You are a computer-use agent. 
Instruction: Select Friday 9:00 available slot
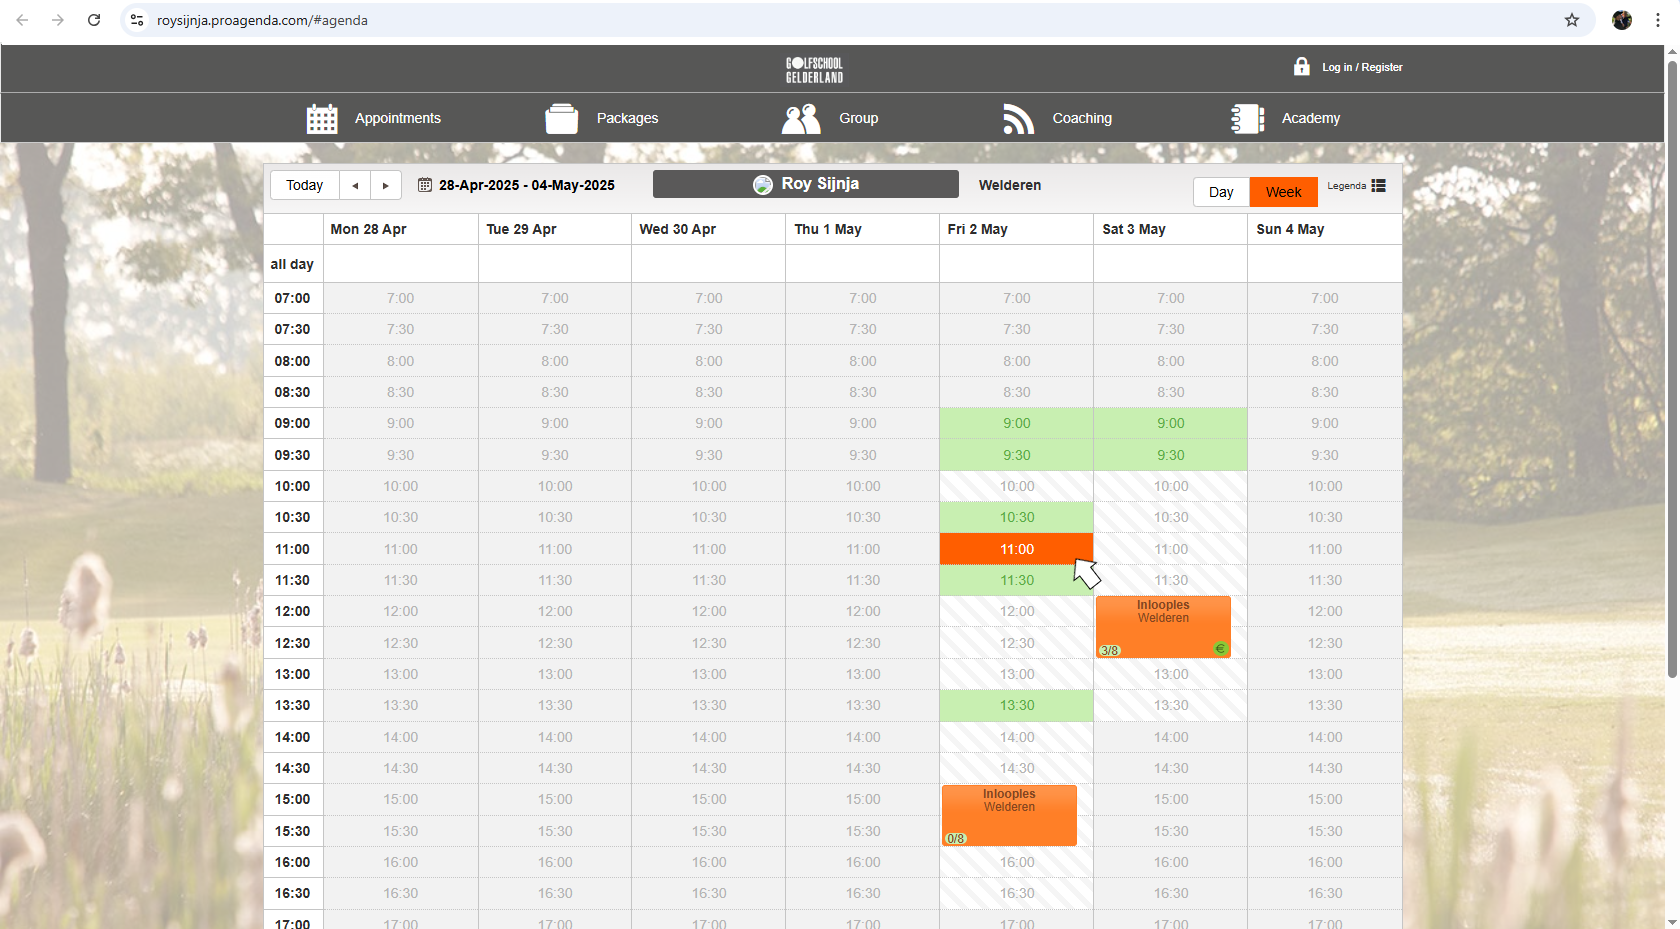coord(1016,423)
